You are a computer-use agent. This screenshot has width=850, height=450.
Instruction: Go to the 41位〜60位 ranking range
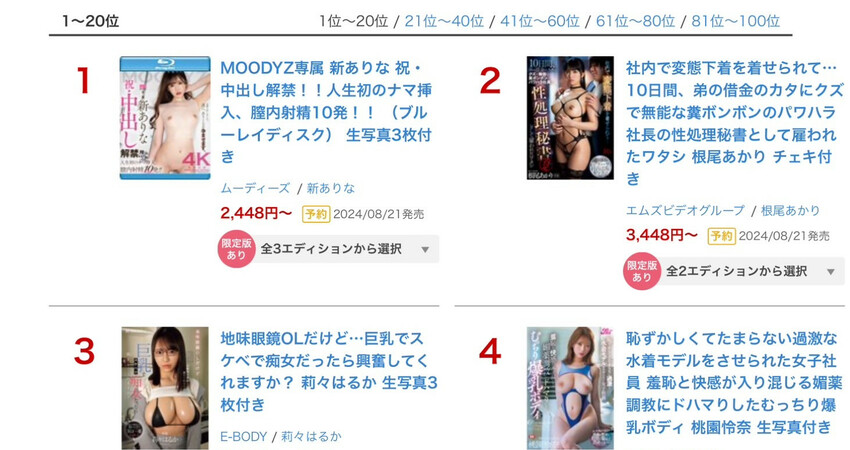point(540,21)
